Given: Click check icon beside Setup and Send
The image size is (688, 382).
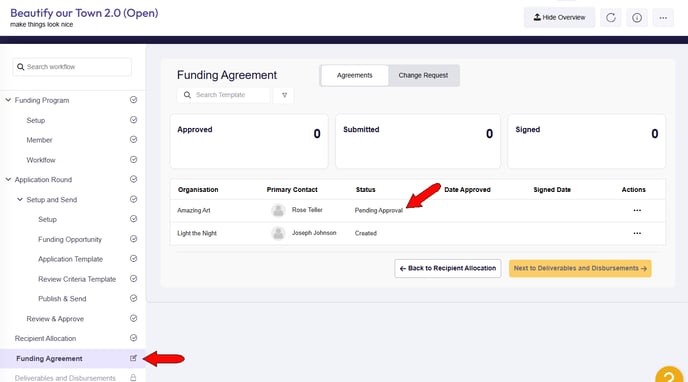Looking at the screenshot, I should pos(133,199).
